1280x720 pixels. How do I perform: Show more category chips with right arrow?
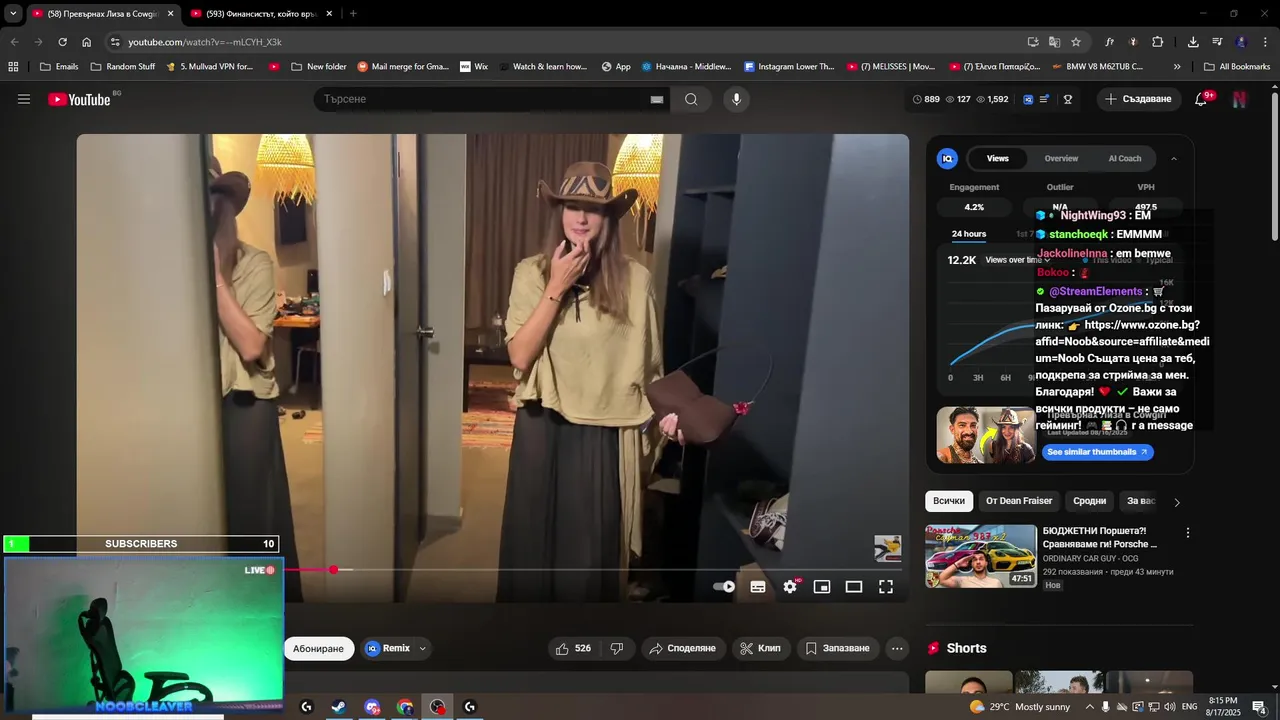pos(1177,502)
